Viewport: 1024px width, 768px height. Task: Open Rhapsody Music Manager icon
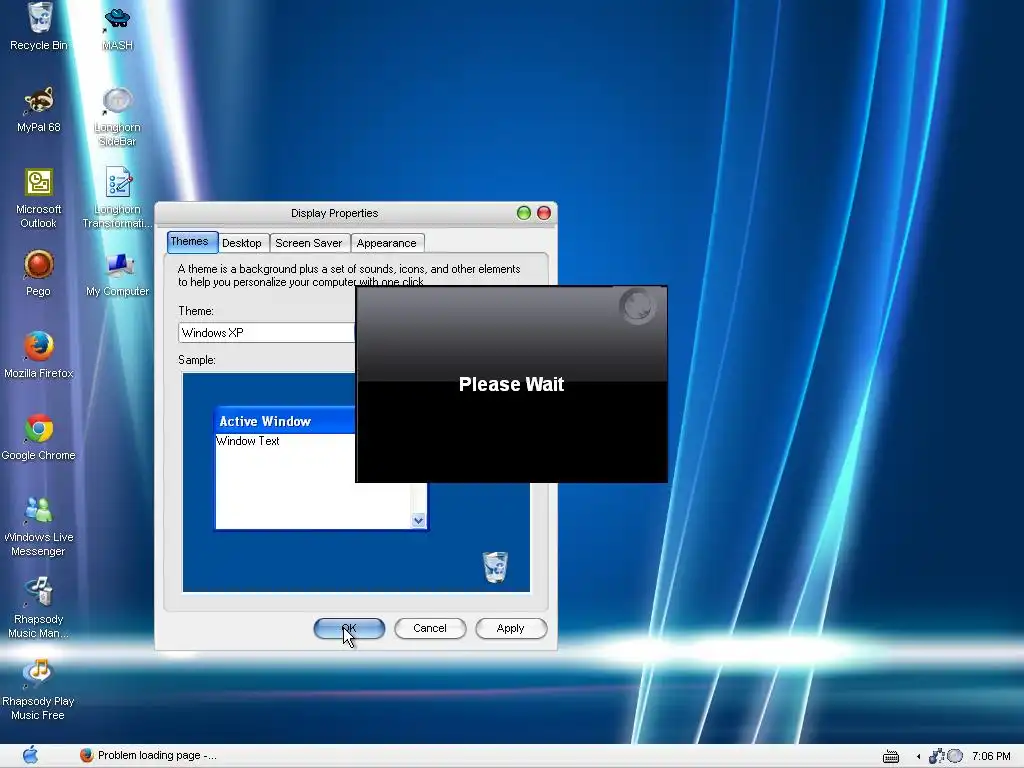click(39, 592)
